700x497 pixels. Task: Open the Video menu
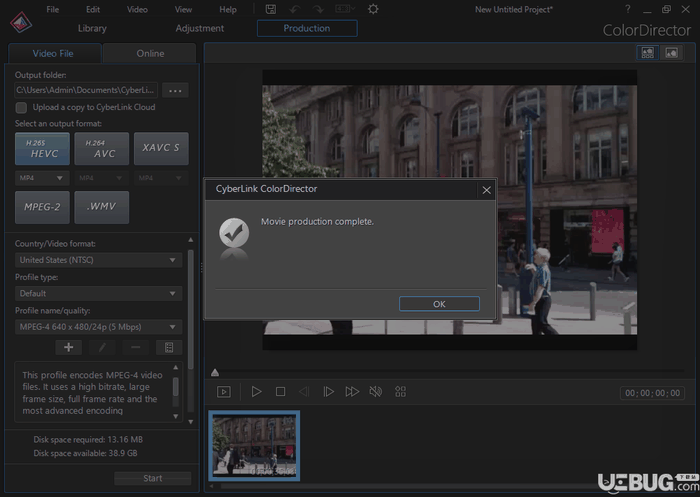(137, 9)
